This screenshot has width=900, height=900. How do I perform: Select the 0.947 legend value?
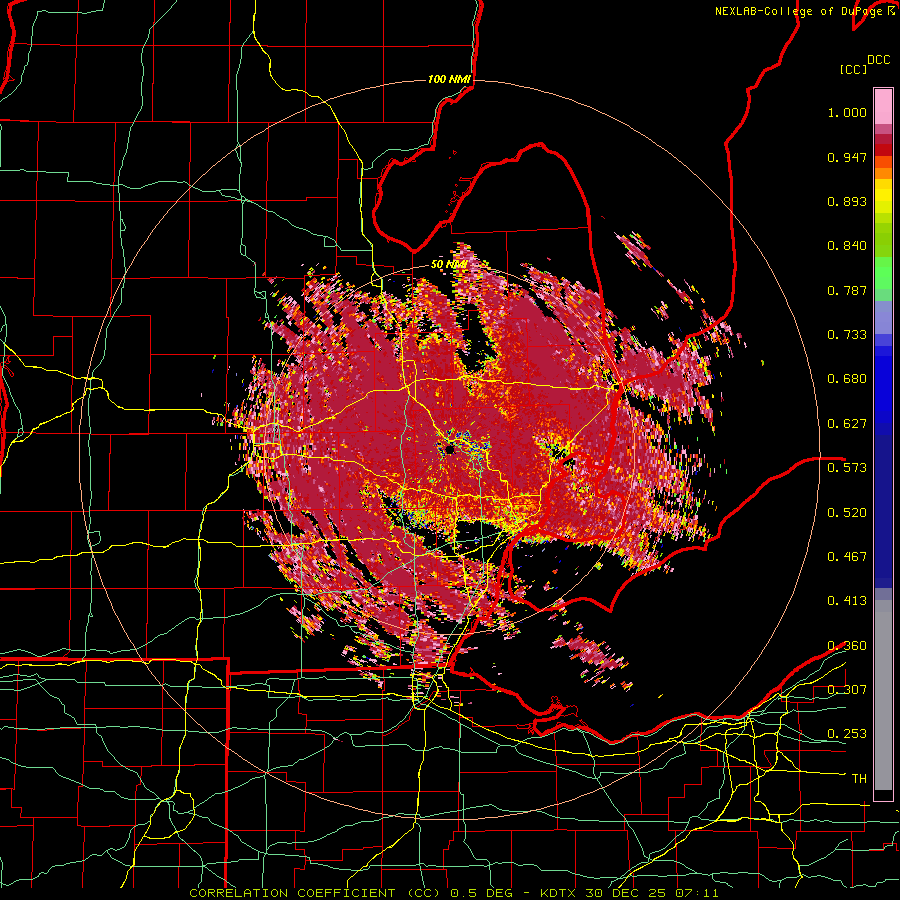(847, 157)
